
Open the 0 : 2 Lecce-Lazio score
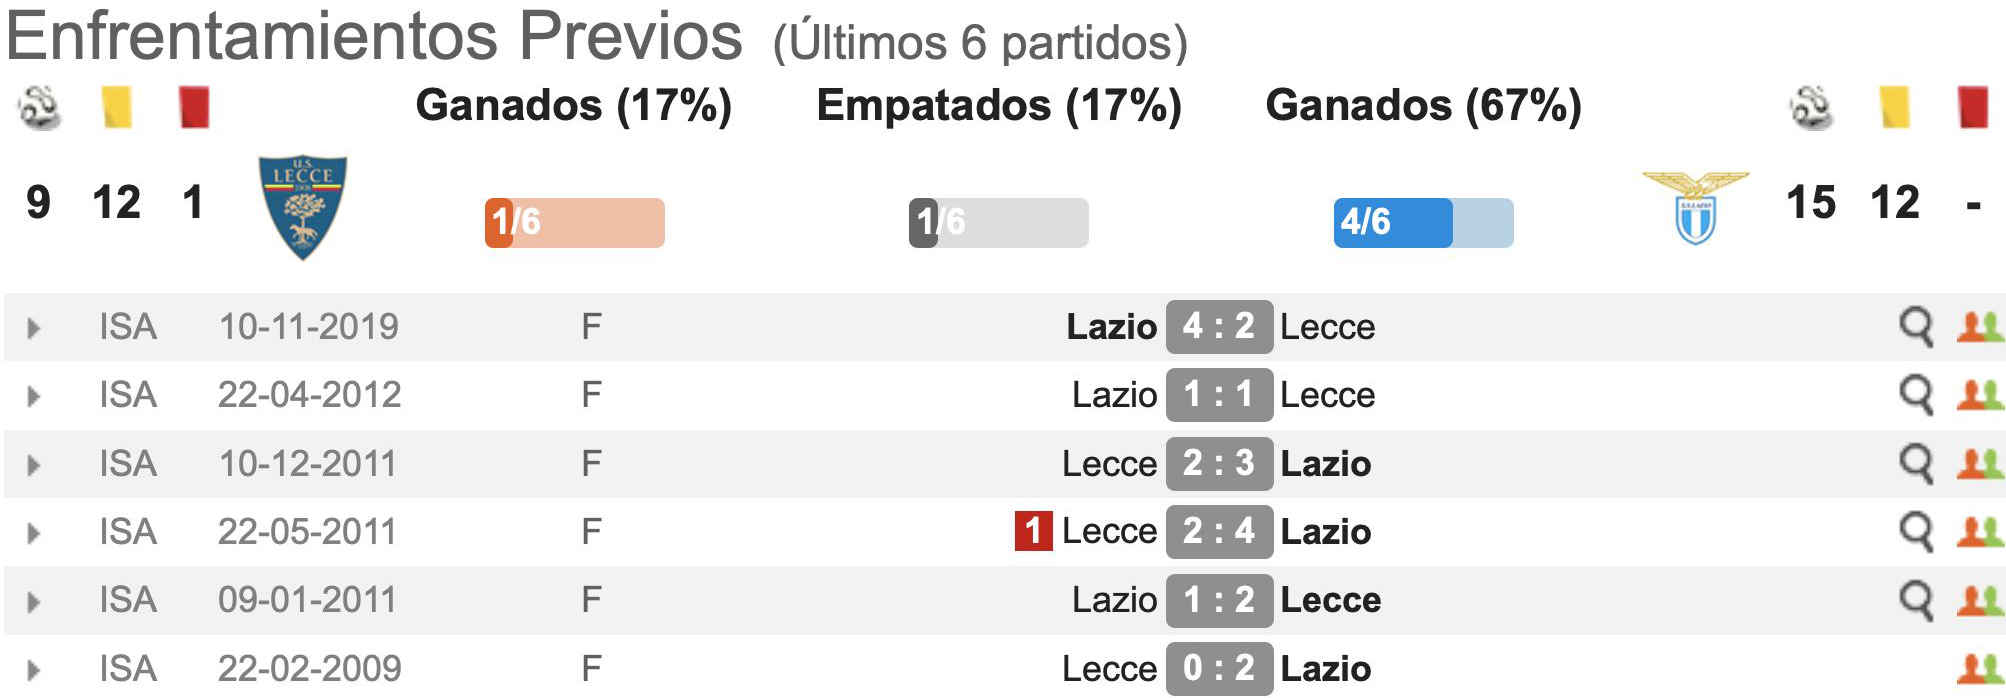pos(1219,668)
